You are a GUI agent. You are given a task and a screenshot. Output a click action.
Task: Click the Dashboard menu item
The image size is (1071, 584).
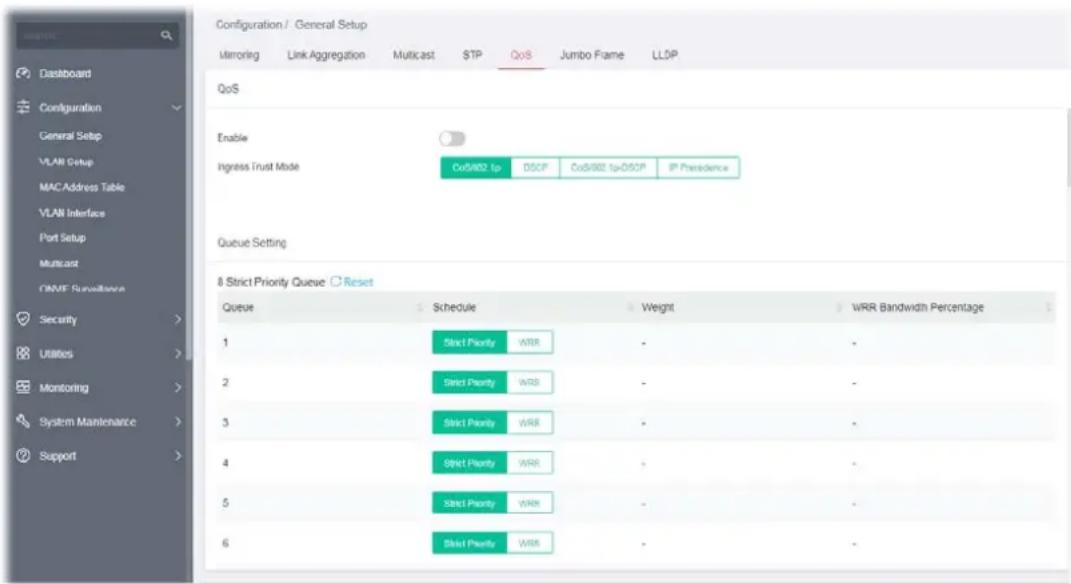[65, 73]
